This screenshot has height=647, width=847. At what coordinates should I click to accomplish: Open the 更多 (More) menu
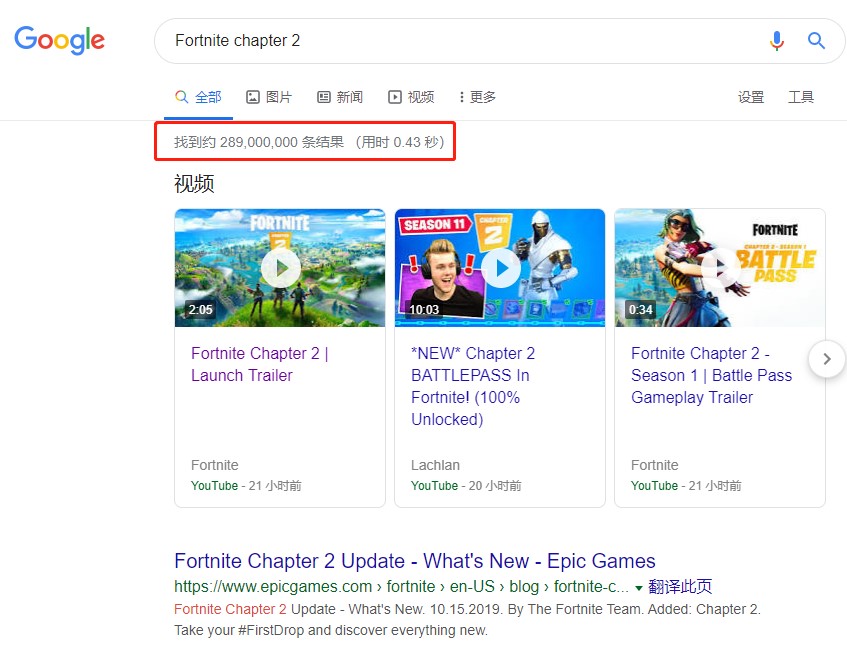(x=478, y=97)
